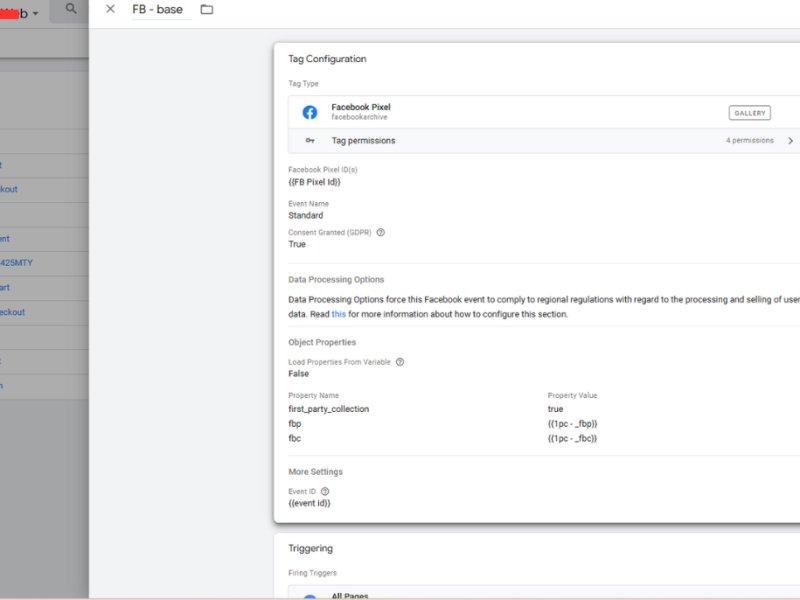Click the Firing Triggers label
This screenshot has height=600, width=800.
(312, 573)
